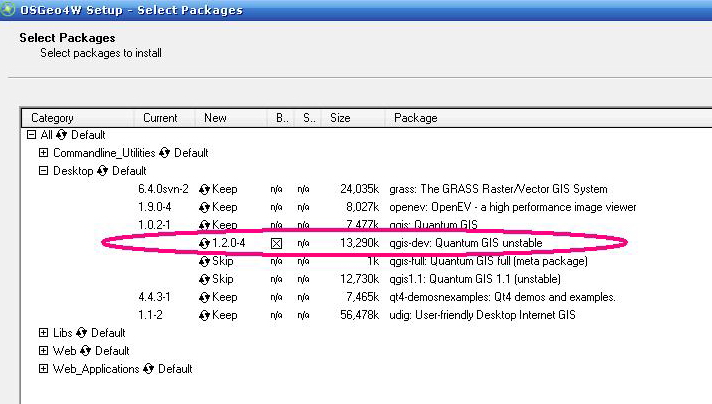
Task: Click the Current column header
Action: click(164, 118)
